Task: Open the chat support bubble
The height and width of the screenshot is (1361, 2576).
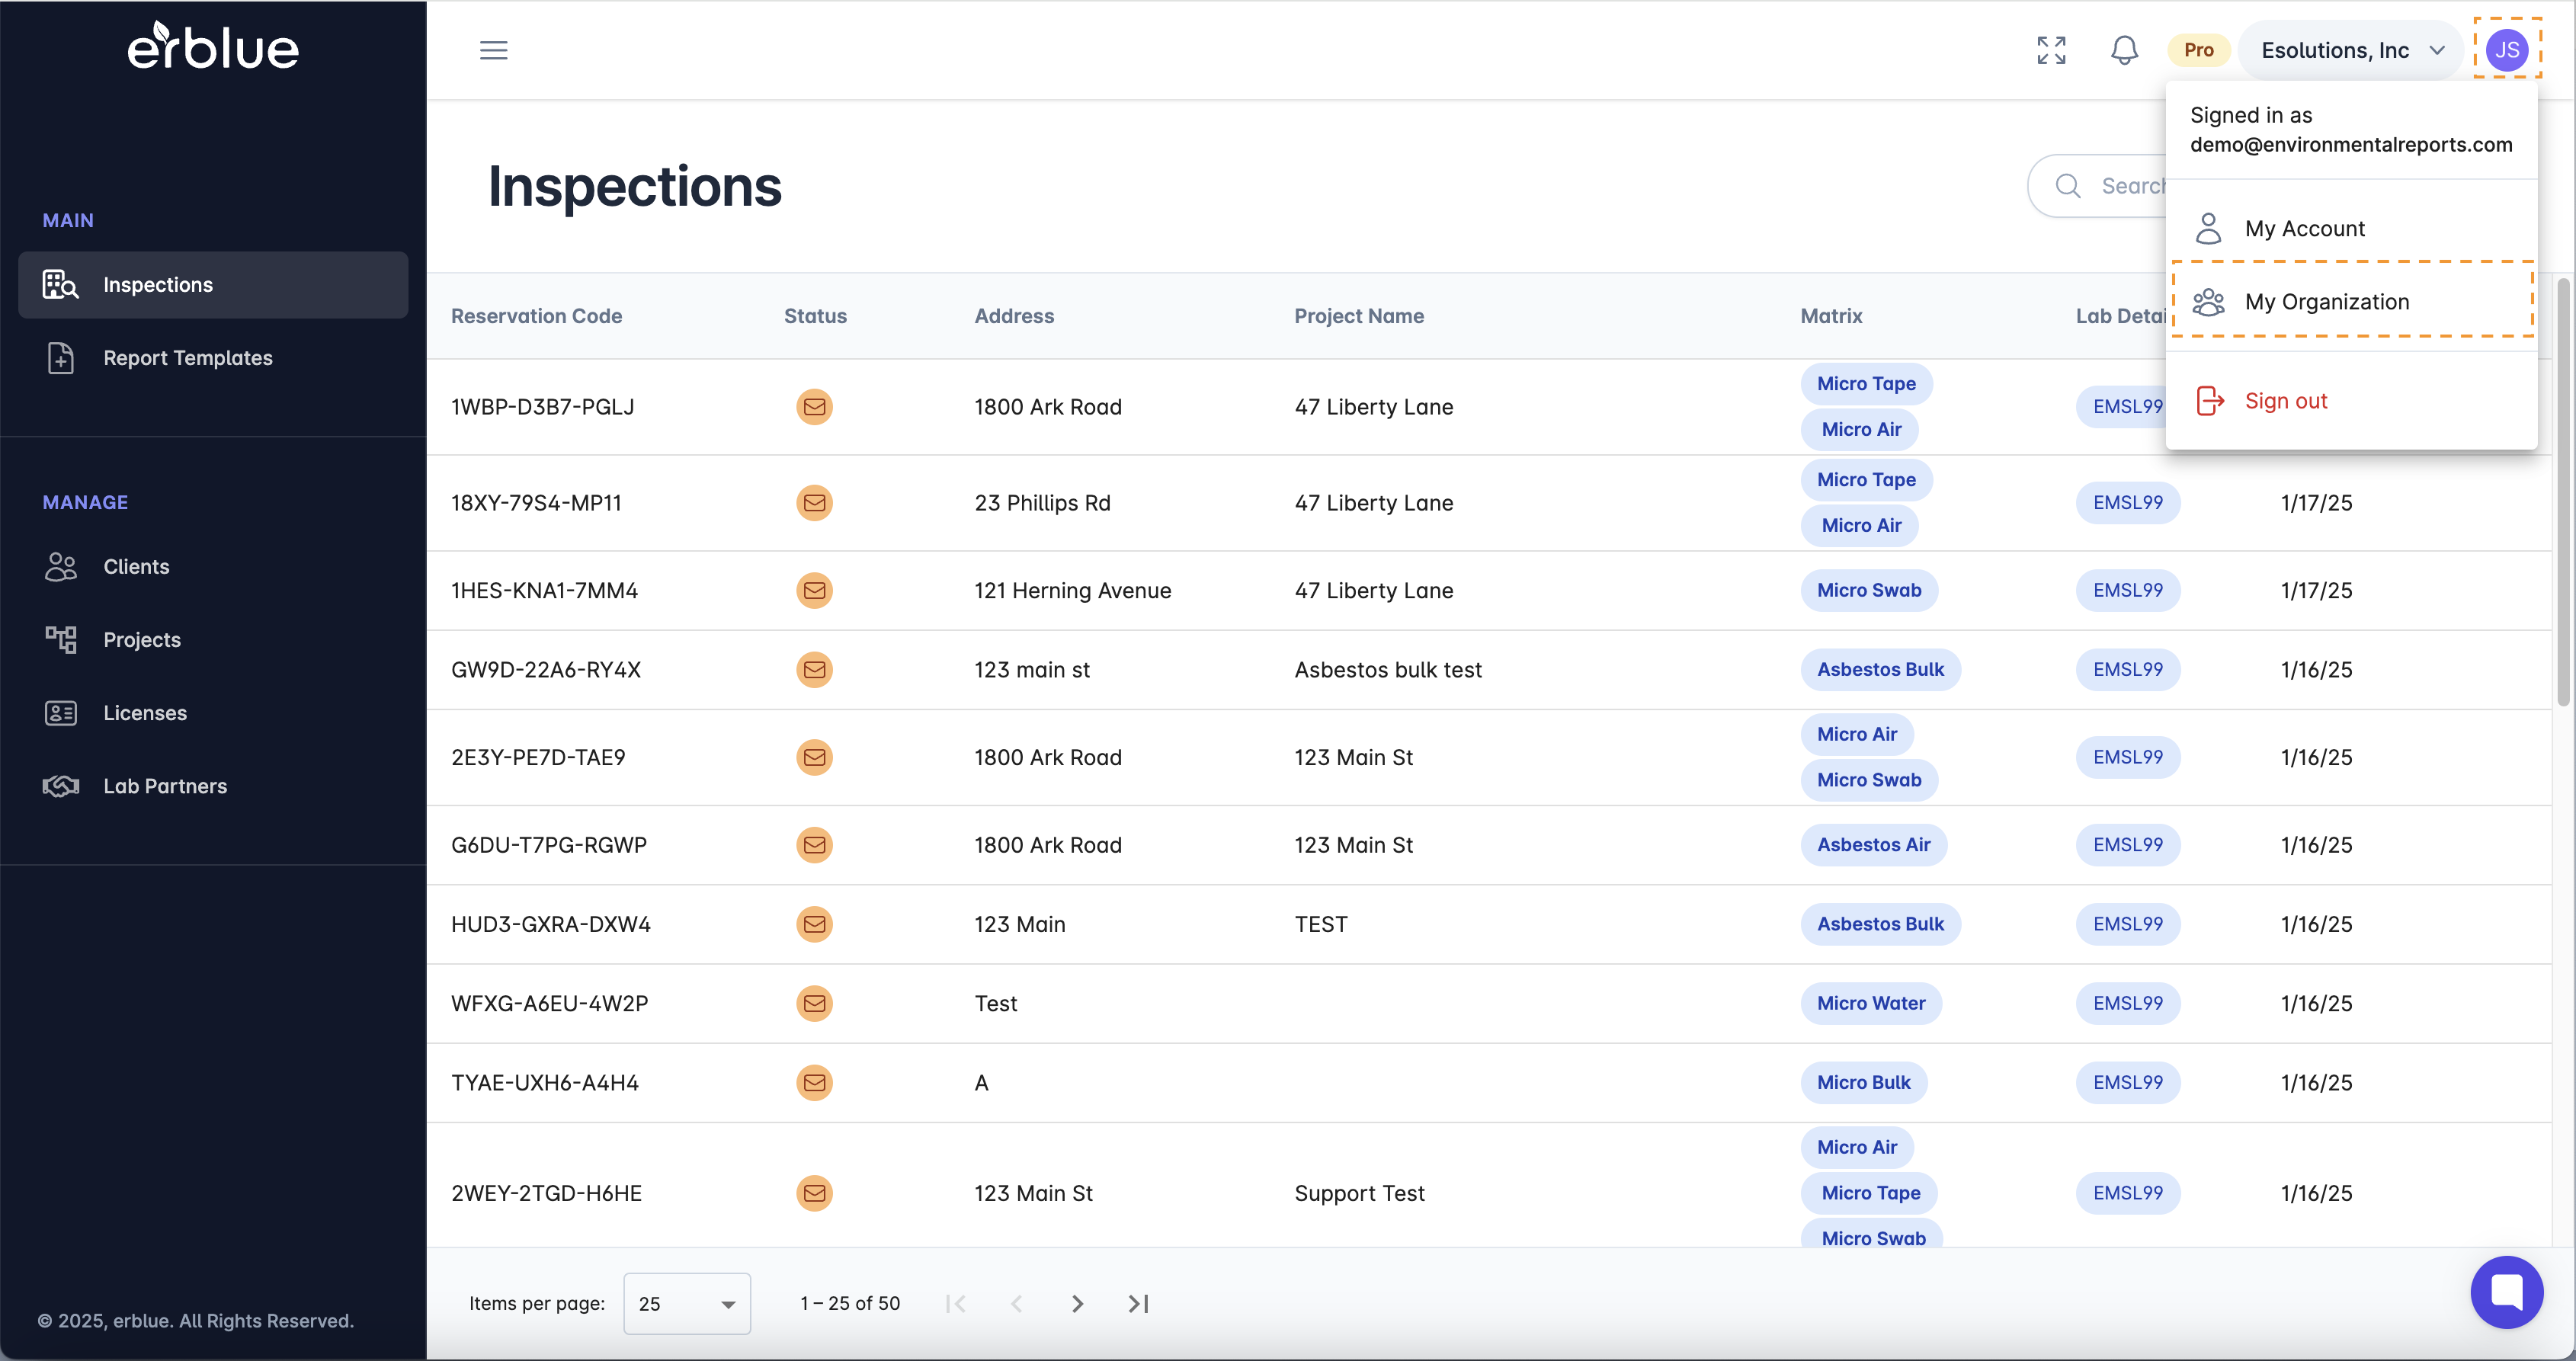Action: pos(2506,1292)
